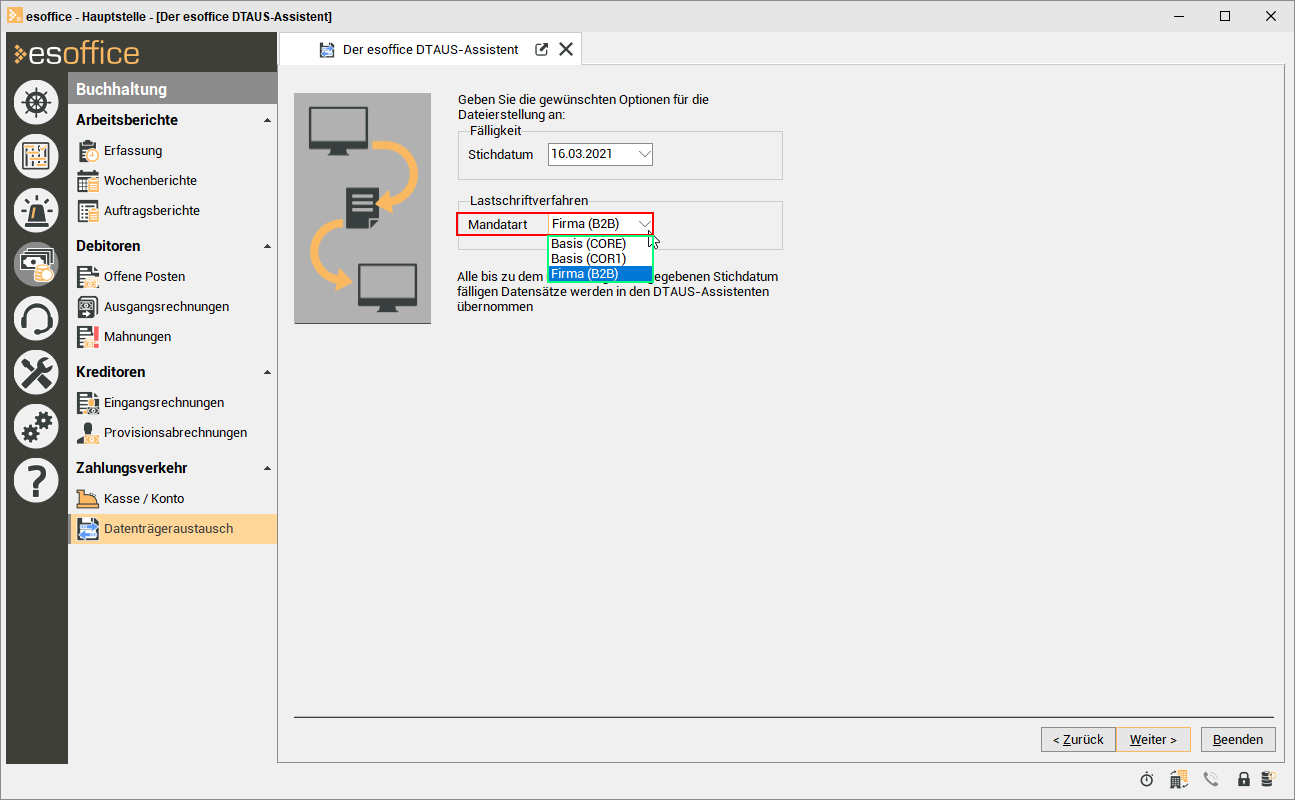Click the Wochenberichte calendar icon

point(88,181)
